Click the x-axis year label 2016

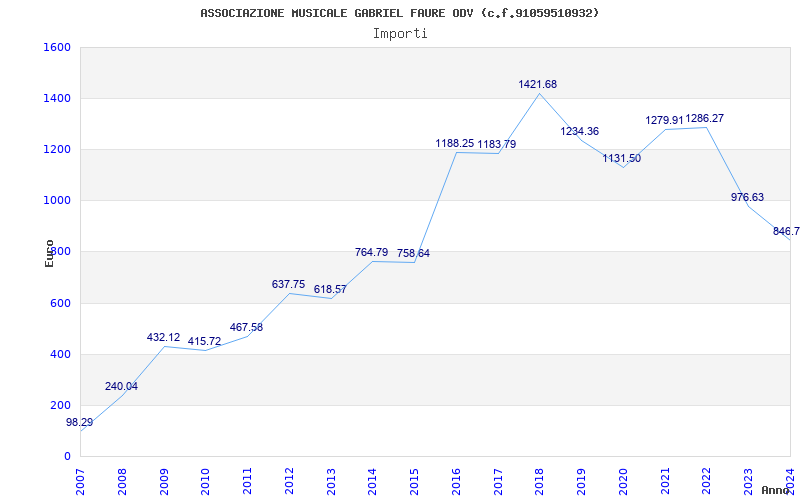[456, 482]
